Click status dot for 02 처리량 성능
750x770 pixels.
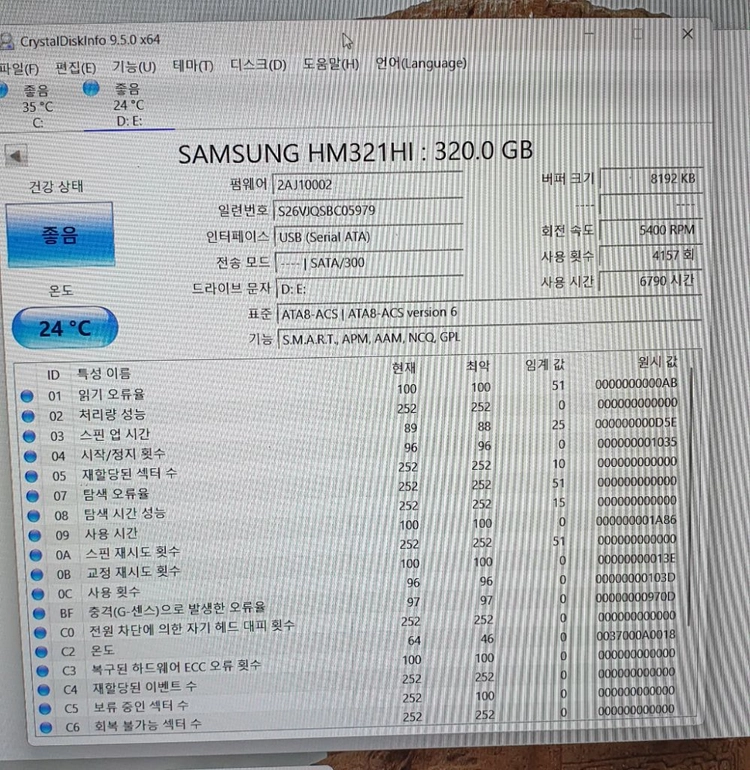pyautogui.click(x=28, y=416)
